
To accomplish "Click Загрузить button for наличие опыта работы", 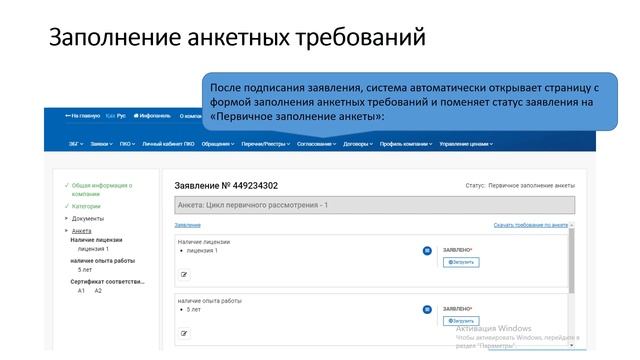I will [x=461, y=321].
